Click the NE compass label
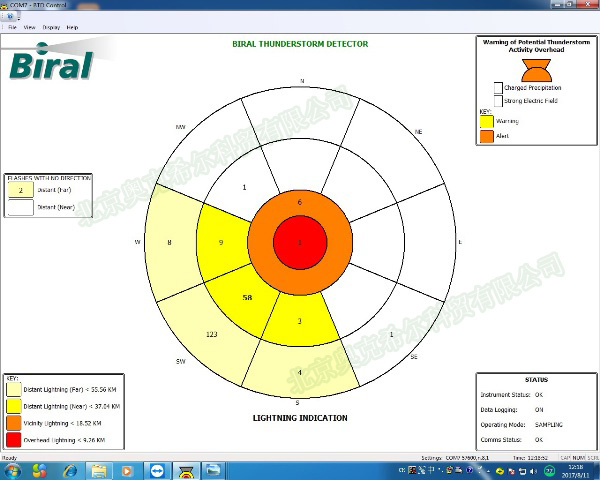Screen dimensions: 600x480 click(x=418, y=132)
